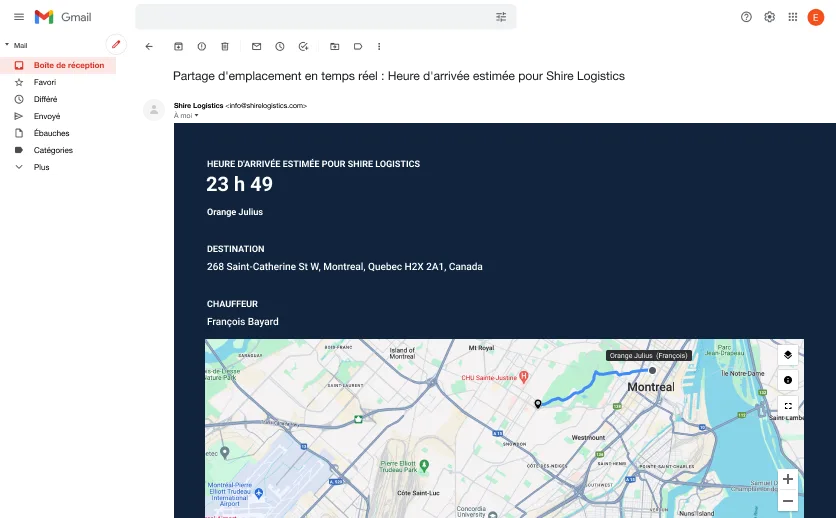The image size is (836, 518).
Task: Open the main menu hamburger icon
Action: click(x=19, y=17)
